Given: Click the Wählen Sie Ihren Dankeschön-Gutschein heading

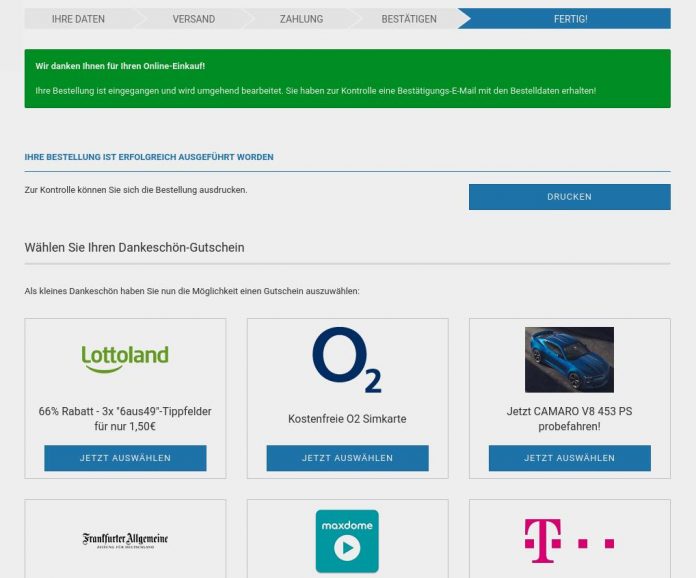Looking at the screenshot, I should [x=134, y=247].
